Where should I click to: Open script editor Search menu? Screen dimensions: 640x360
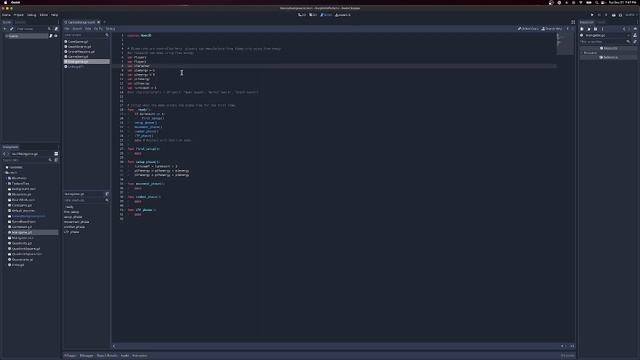(77, 29)
